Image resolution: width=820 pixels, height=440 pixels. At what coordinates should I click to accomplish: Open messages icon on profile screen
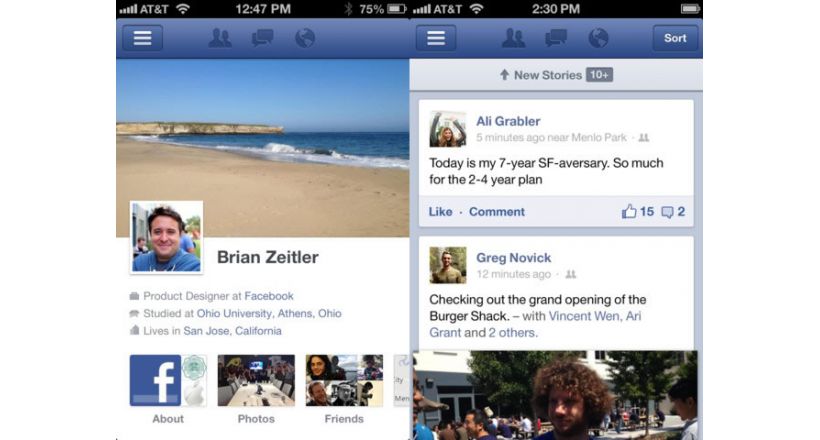[263, 38]
